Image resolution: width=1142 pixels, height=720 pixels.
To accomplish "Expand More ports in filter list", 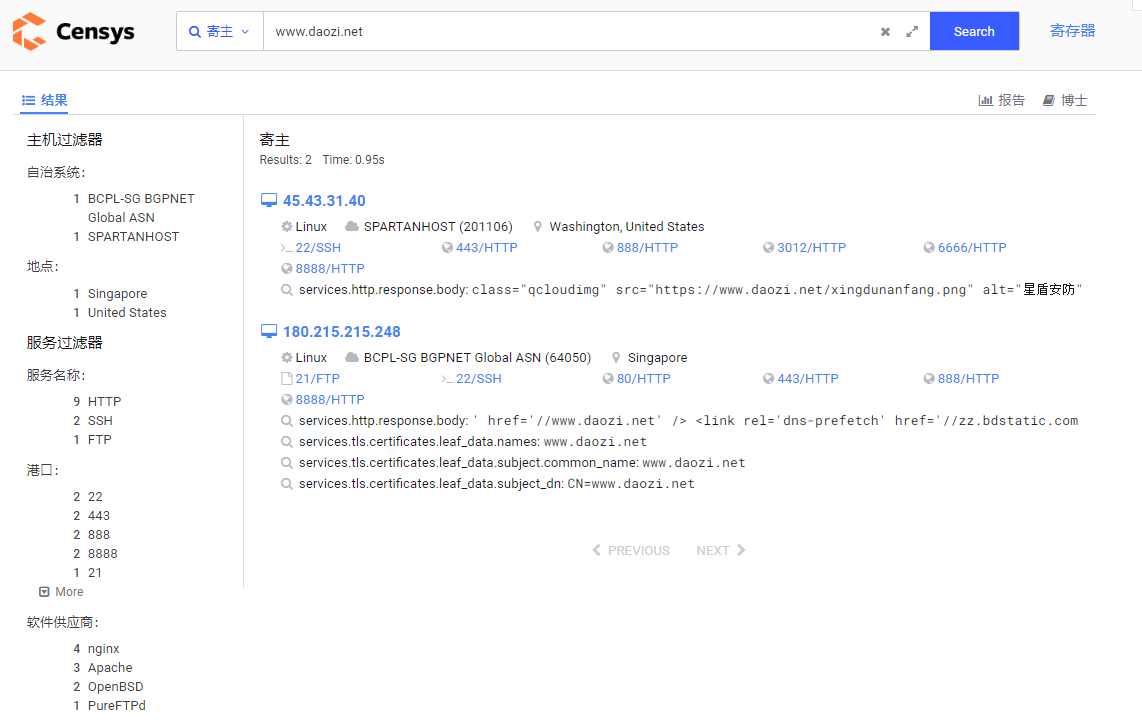I will pos(61,592).
